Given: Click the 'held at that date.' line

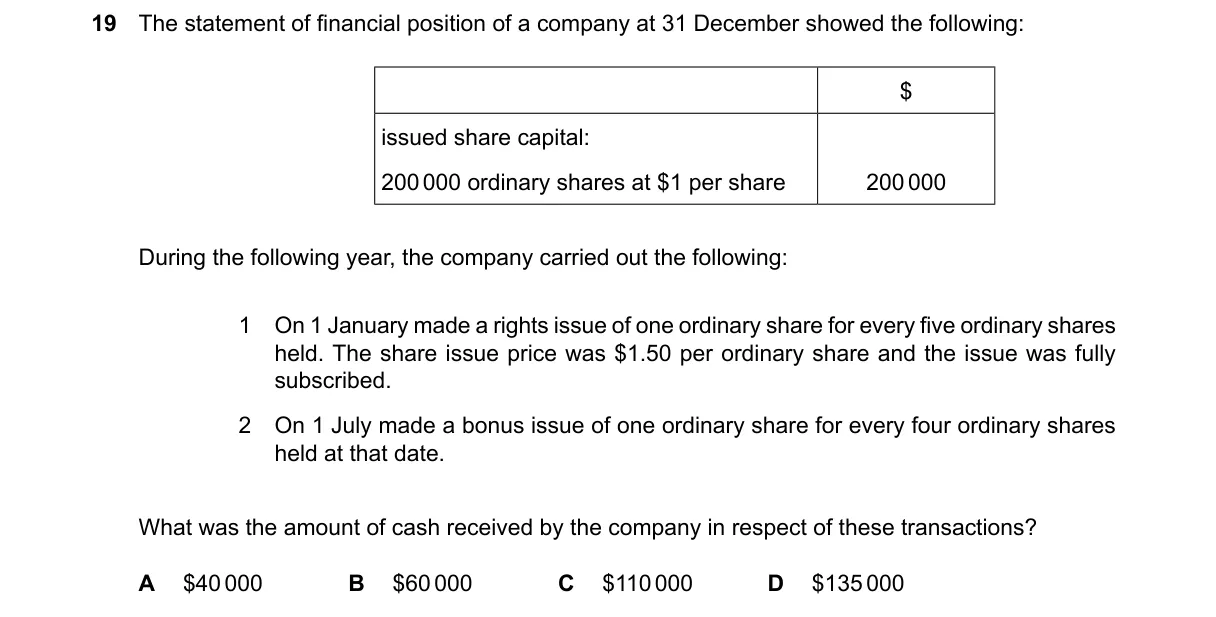Looking at the screenshot, I should pos(359,453).
